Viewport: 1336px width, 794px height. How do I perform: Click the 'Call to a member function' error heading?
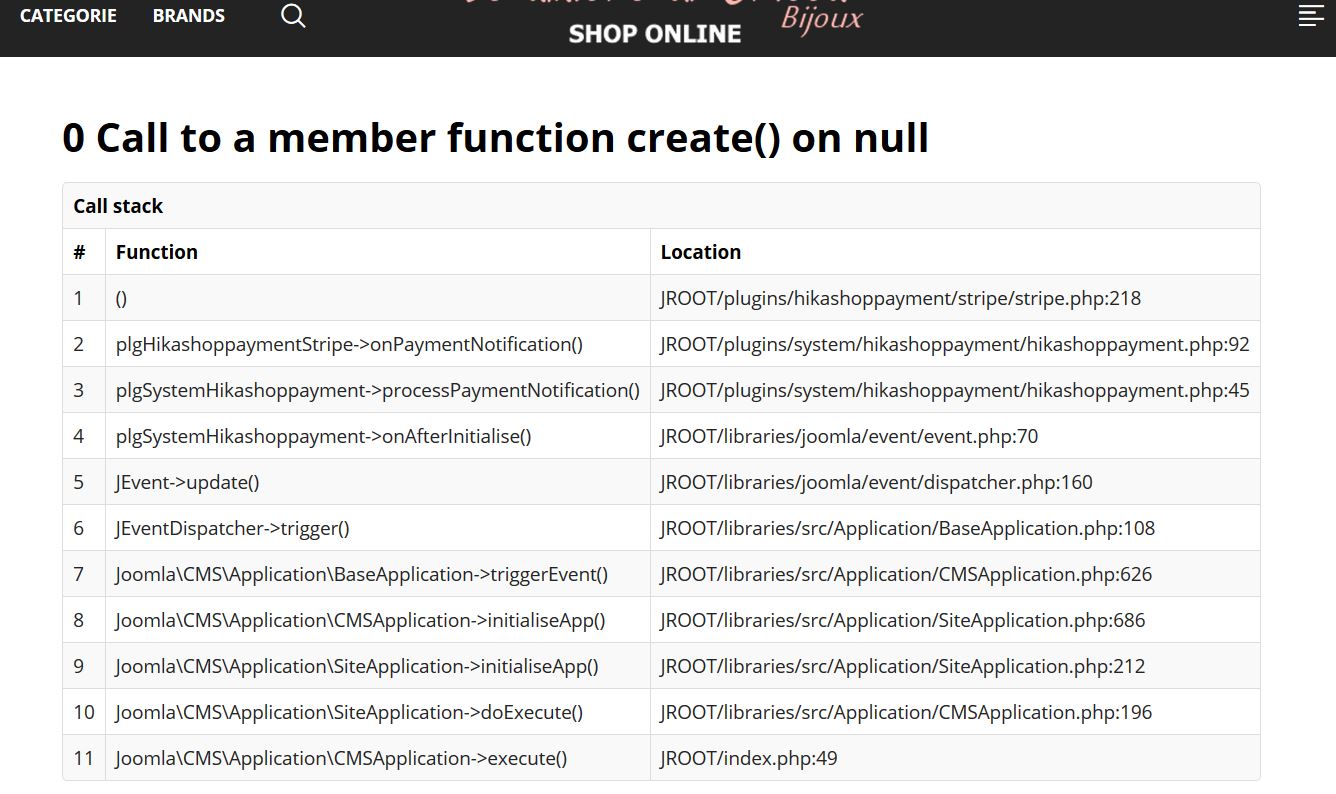[x=495, y=138]
